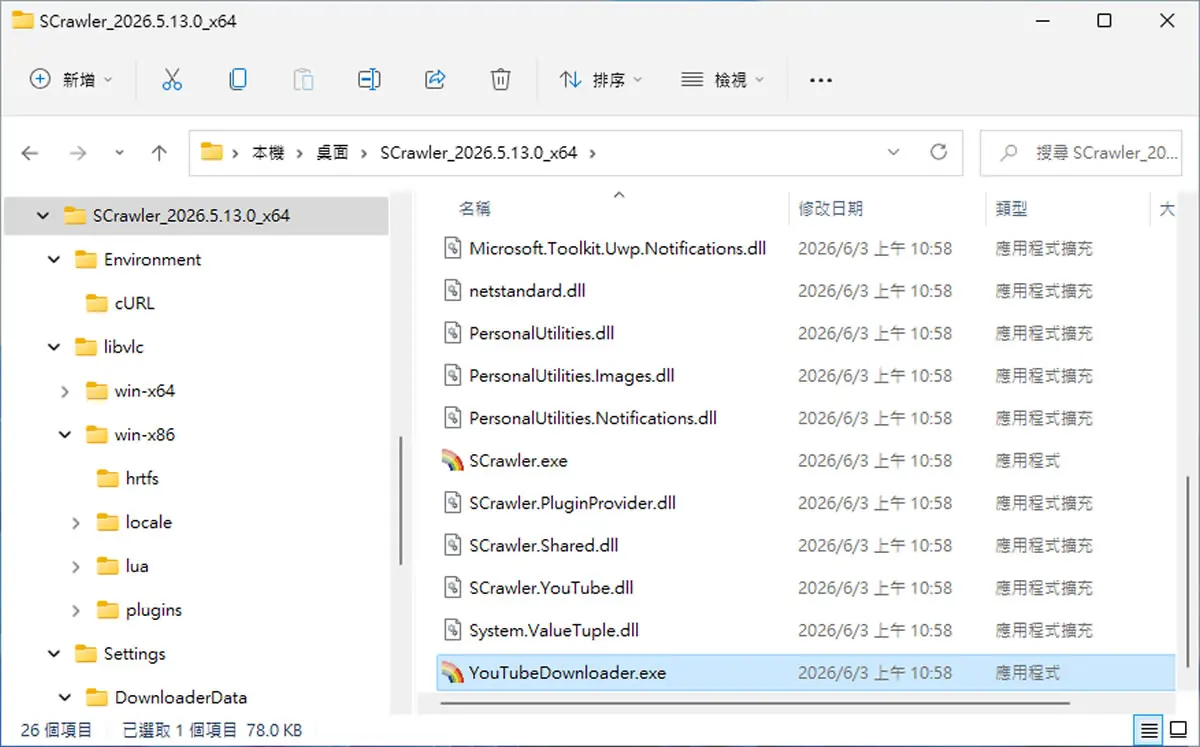The image size is (1200, 747).
Task: Click SCrawler_2026.5.13.0_x64 breadcrumb segment
Action: 479,153
